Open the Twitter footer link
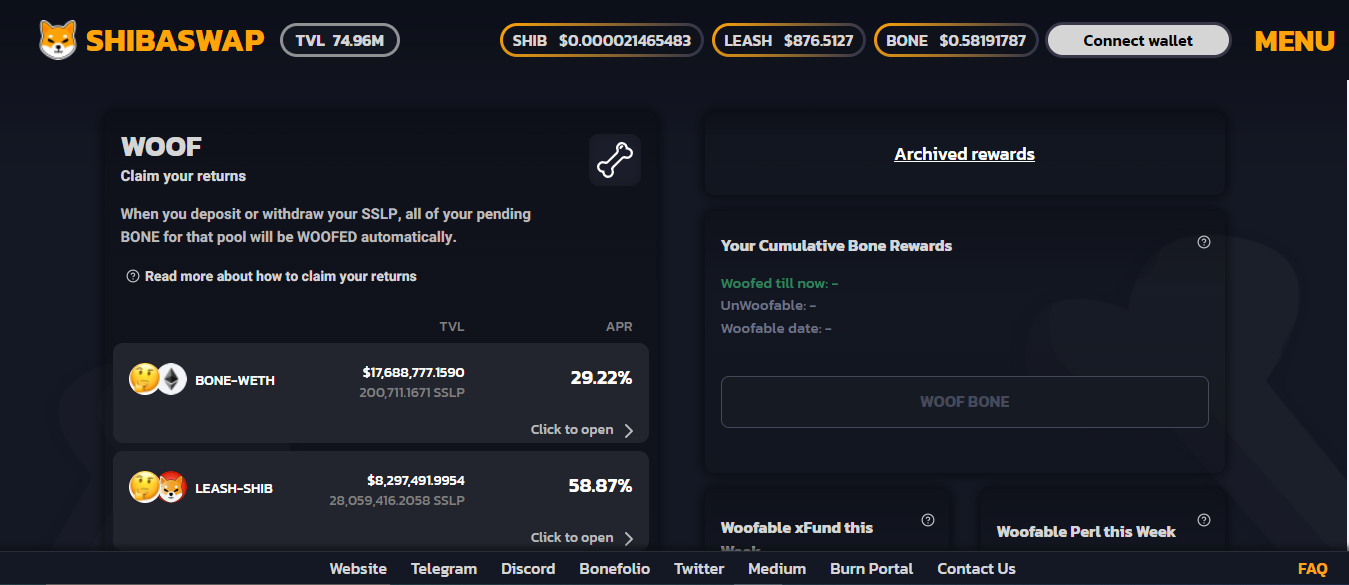The height and width of the screenshot is (585, 1349). [x=699, y=568]
